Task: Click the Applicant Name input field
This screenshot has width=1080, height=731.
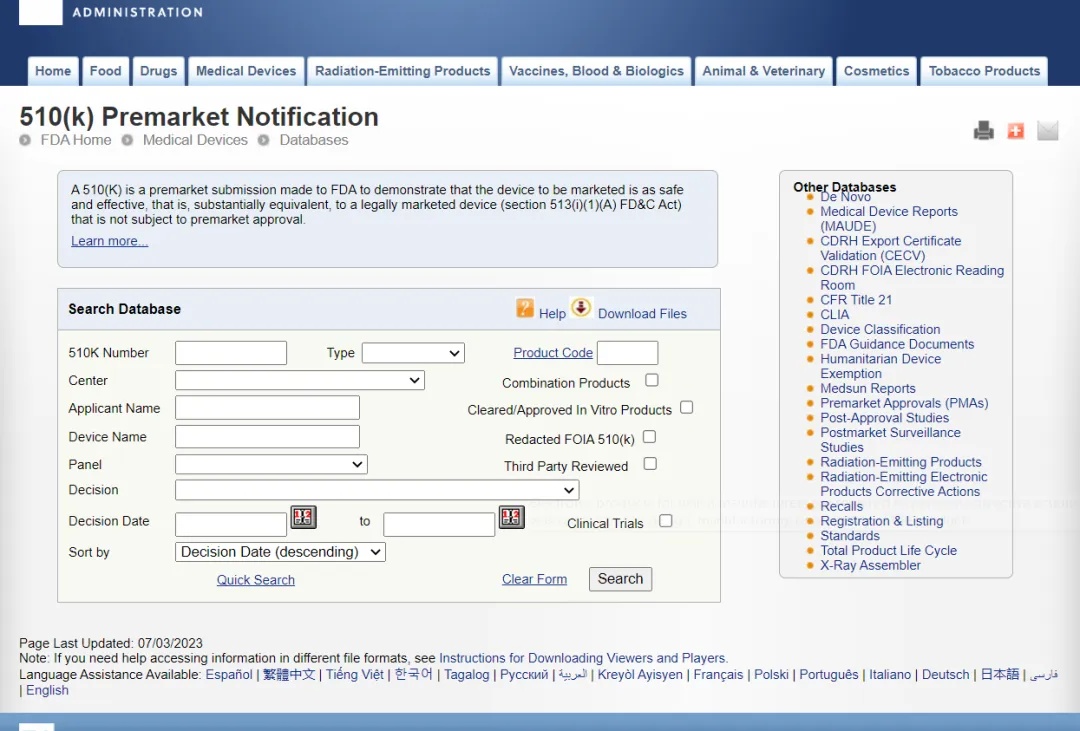Action: 267,408
